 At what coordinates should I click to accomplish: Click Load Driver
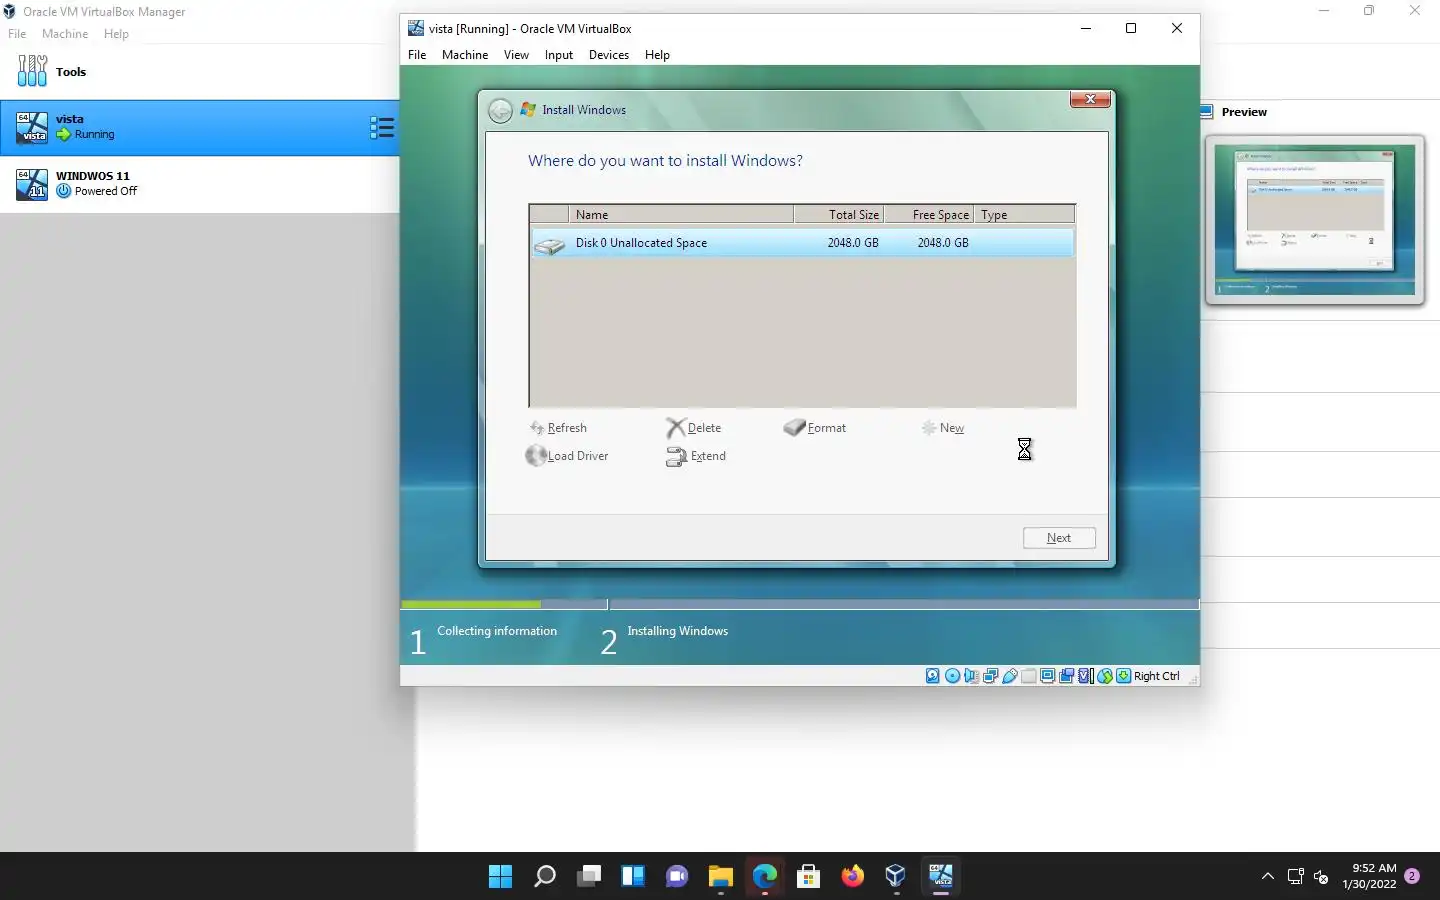[x=567, y=456]
